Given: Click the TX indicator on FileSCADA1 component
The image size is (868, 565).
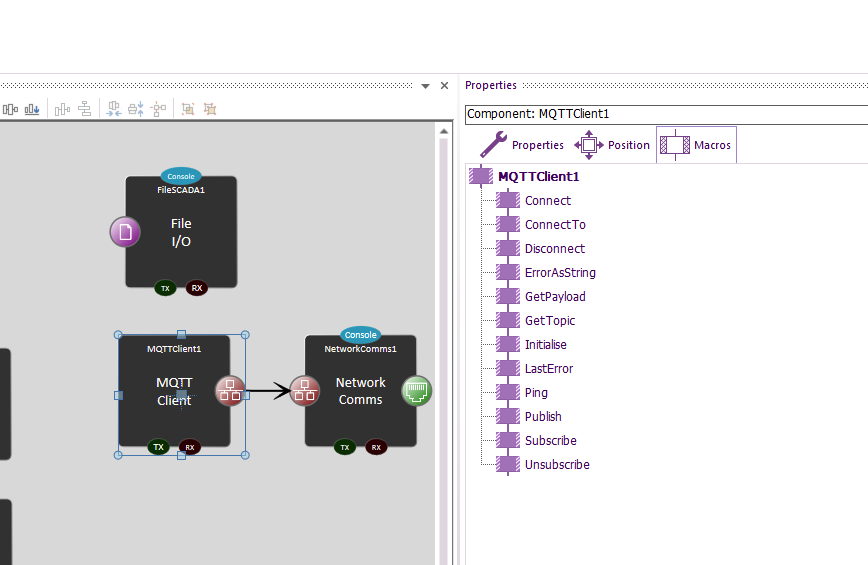Looking at the screenshot, I should (x=165, y=288).
